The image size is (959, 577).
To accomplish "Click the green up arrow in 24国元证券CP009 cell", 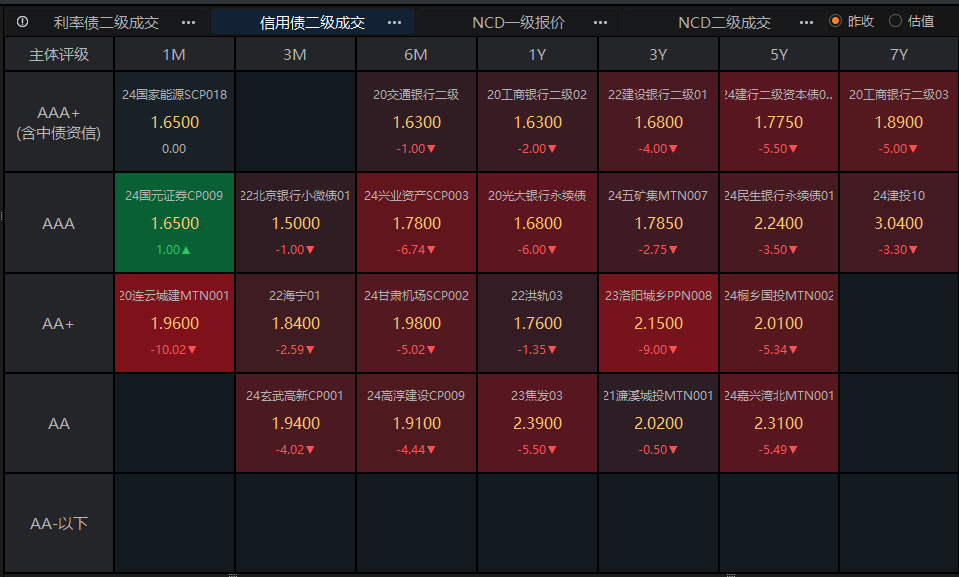I will pos(186,249).
